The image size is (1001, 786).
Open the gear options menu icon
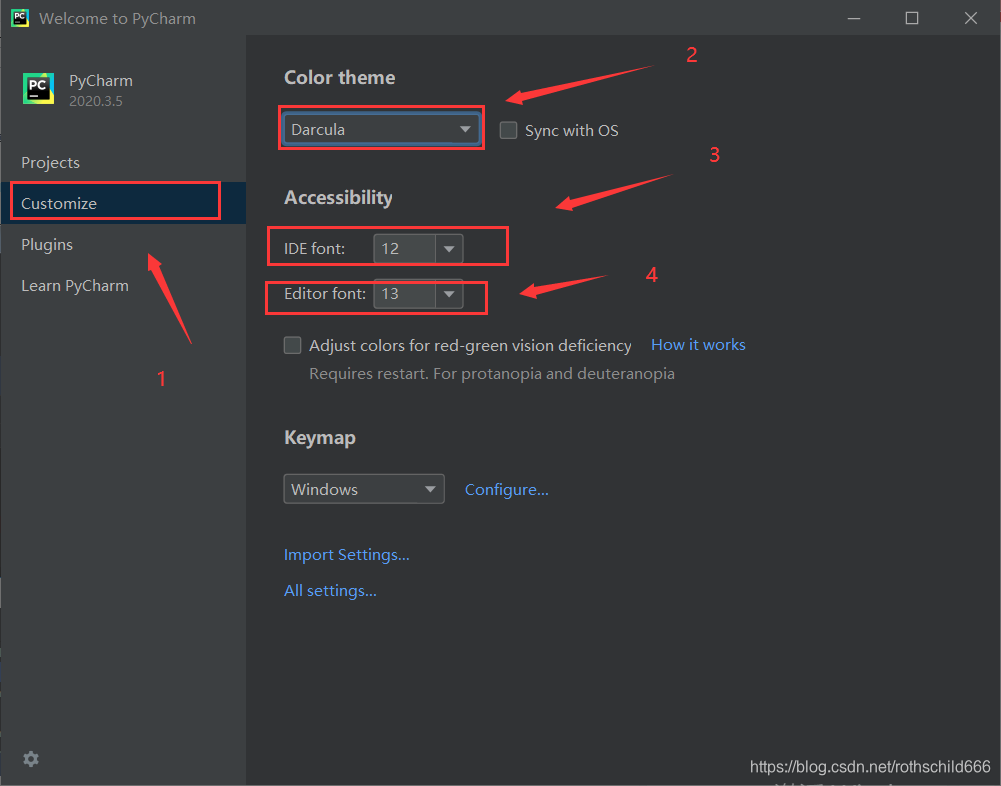31,759
